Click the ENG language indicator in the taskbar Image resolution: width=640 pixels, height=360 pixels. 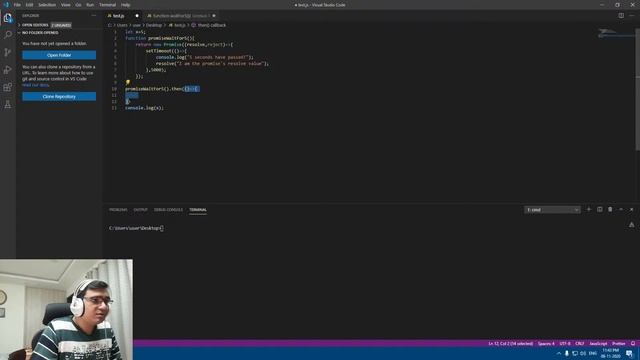click(x=593, y=353)
